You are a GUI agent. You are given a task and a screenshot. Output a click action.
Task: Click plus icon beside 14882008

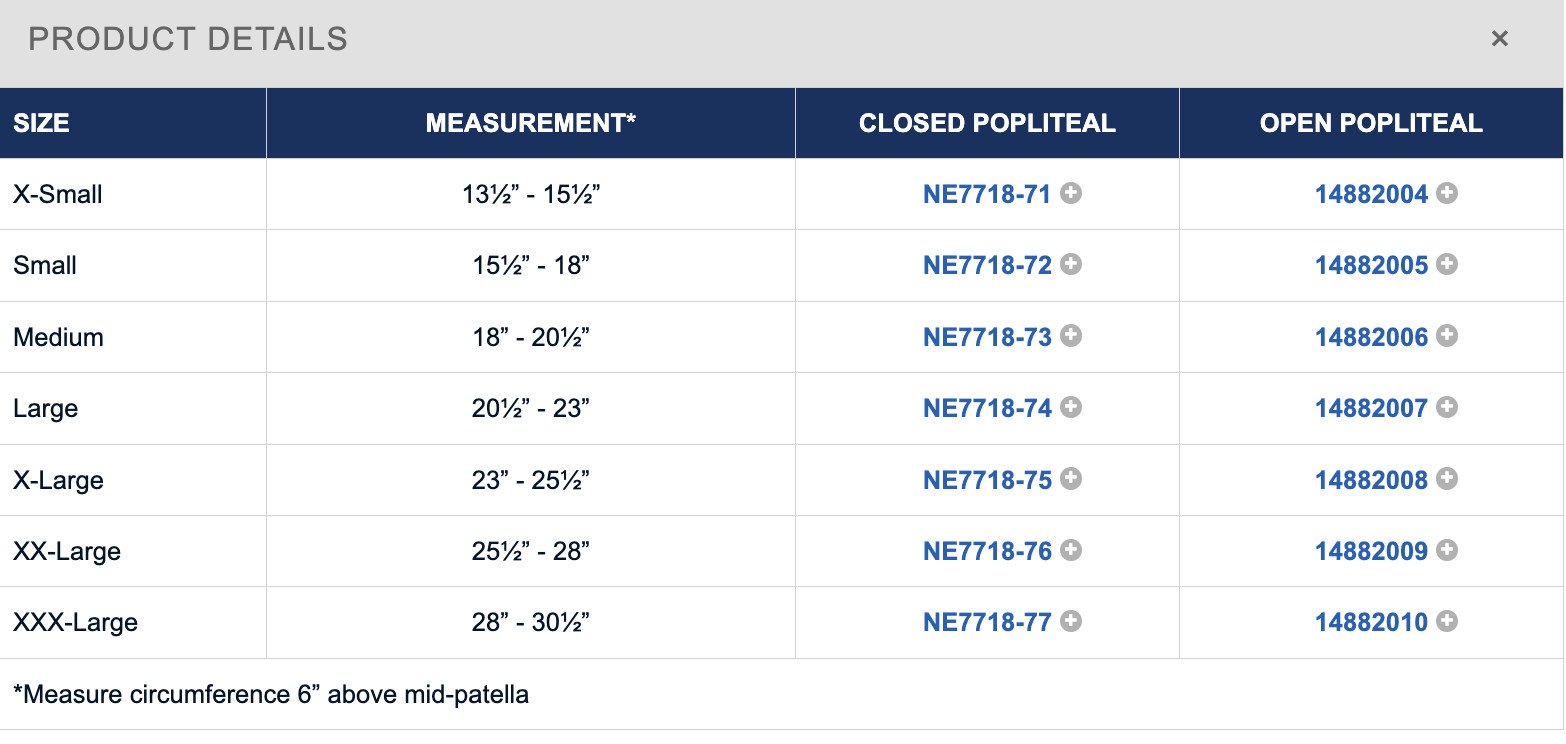click(x=1447, y=479)
